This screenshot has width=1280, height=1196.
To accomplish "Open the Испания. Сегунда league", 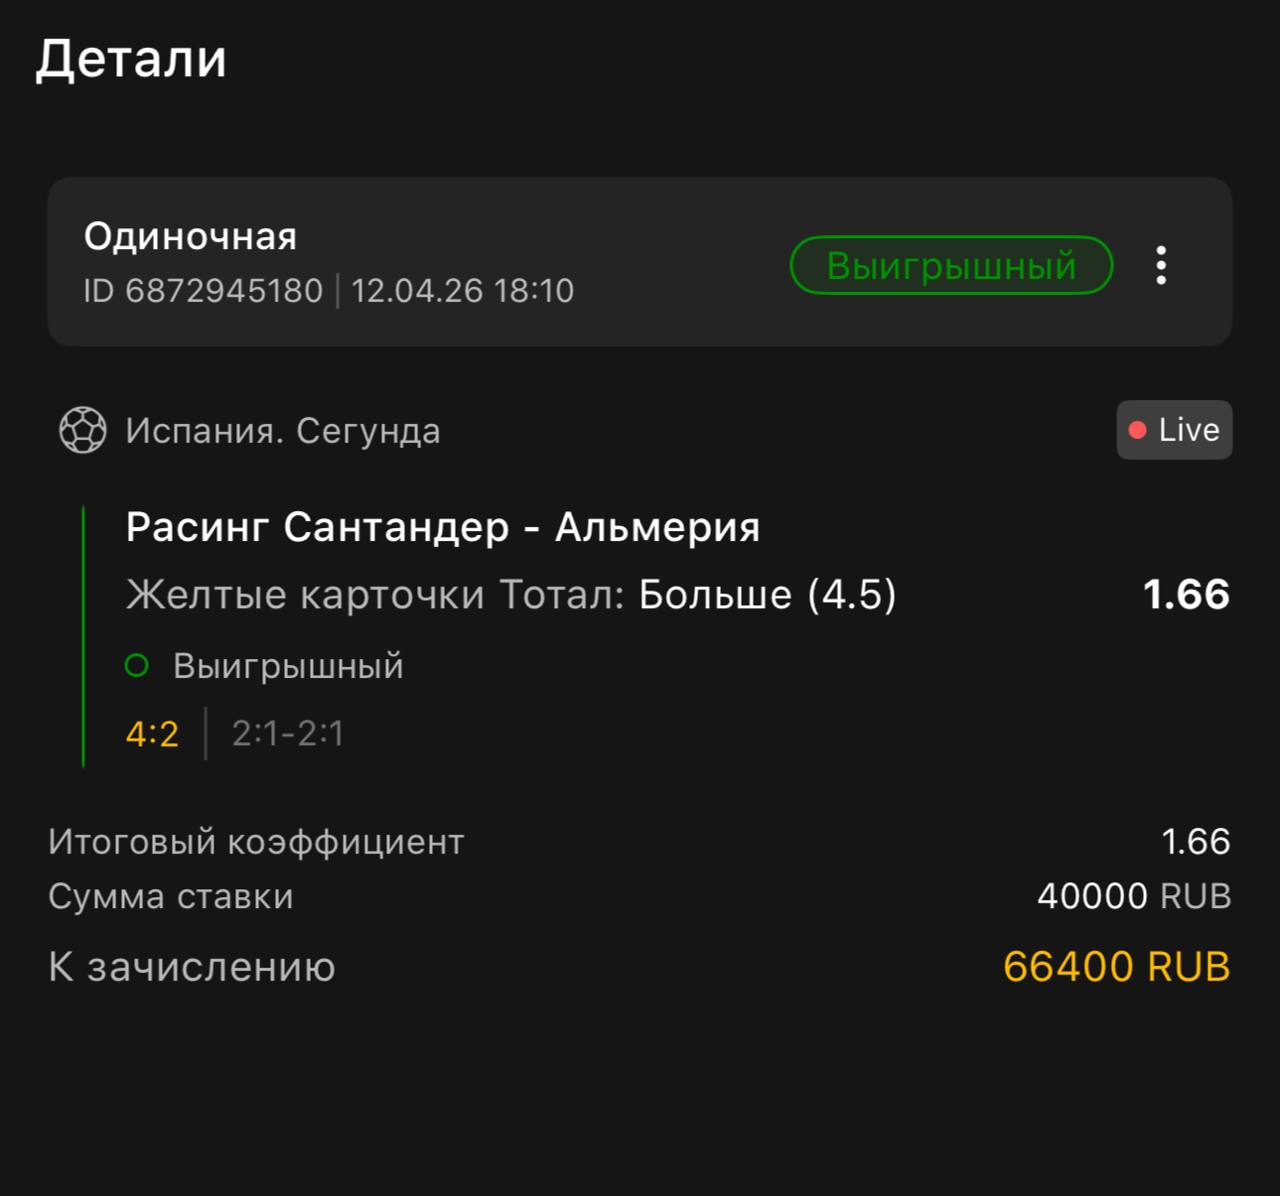I will tap(282, 431).
